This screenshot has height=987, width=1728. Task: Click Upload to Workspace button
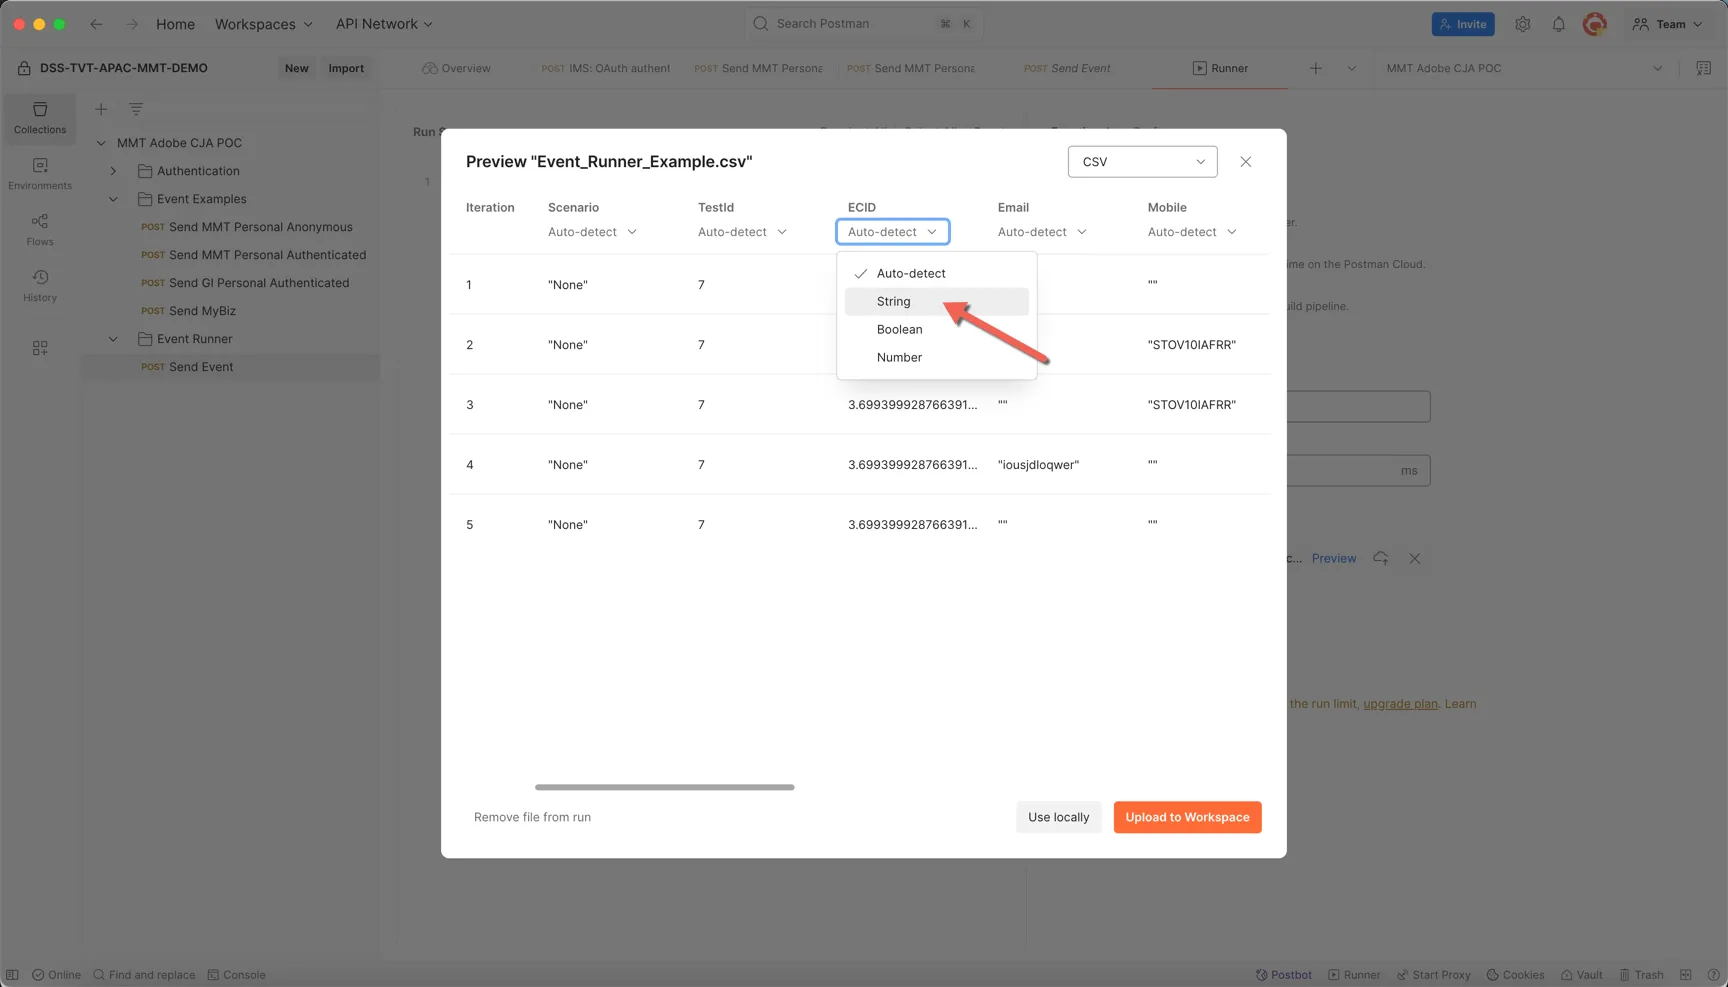point(1187,817)
